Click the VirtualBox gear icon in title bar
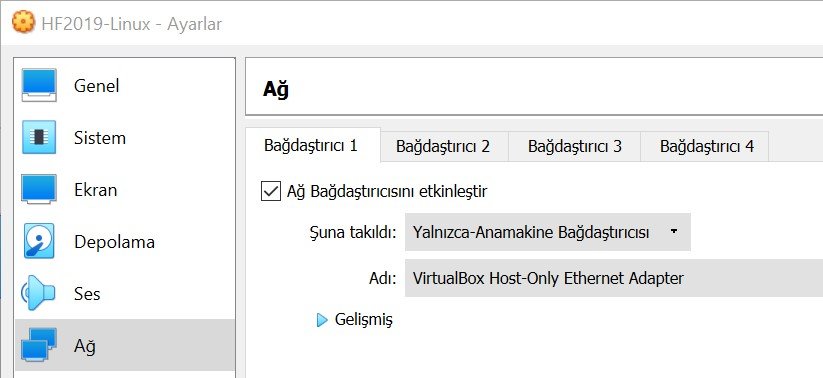The height and width of the screenshot is (378, 823). click(x=23, y=22)
